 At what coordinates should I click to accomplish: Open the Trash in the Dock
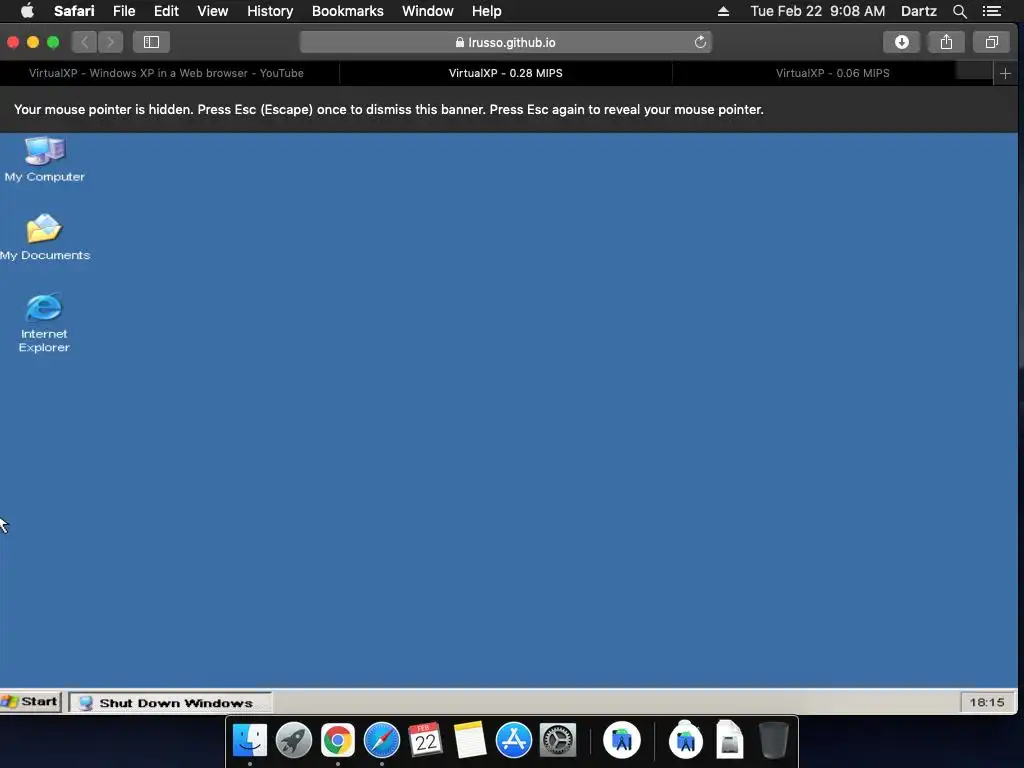(x=774, y=740)
